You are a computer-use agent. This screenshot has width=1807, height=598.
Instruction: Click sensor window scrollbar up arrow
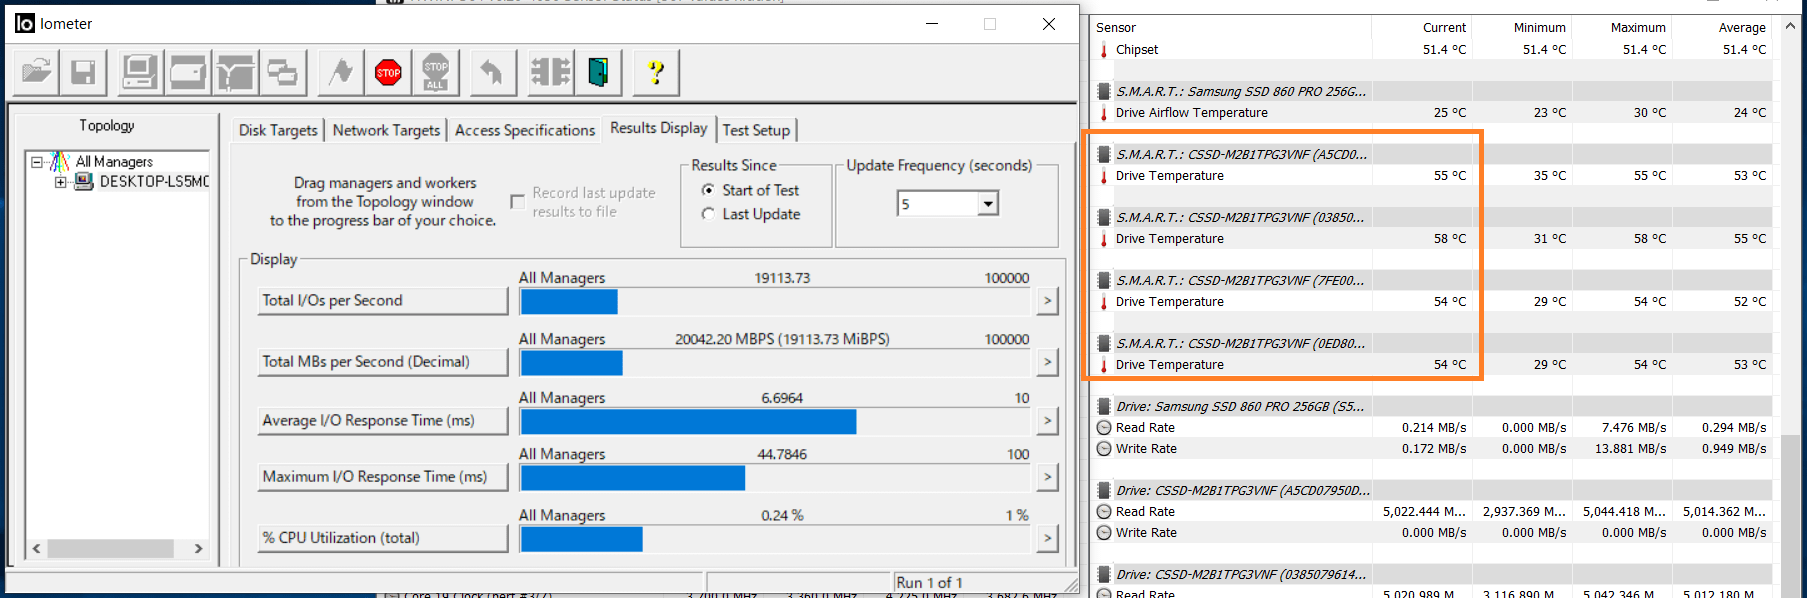pos(1790,27)
